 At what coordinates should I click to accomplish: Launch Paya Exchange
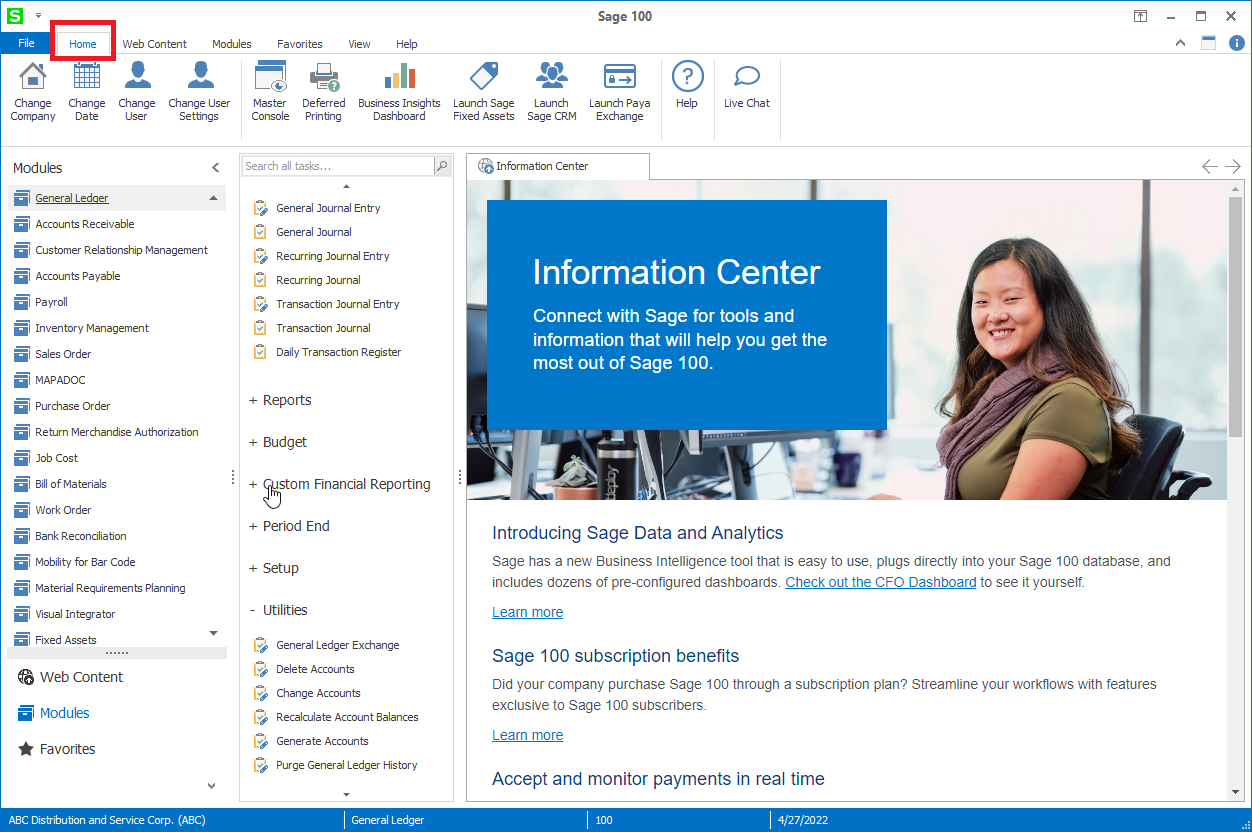[x=620, y=91]
